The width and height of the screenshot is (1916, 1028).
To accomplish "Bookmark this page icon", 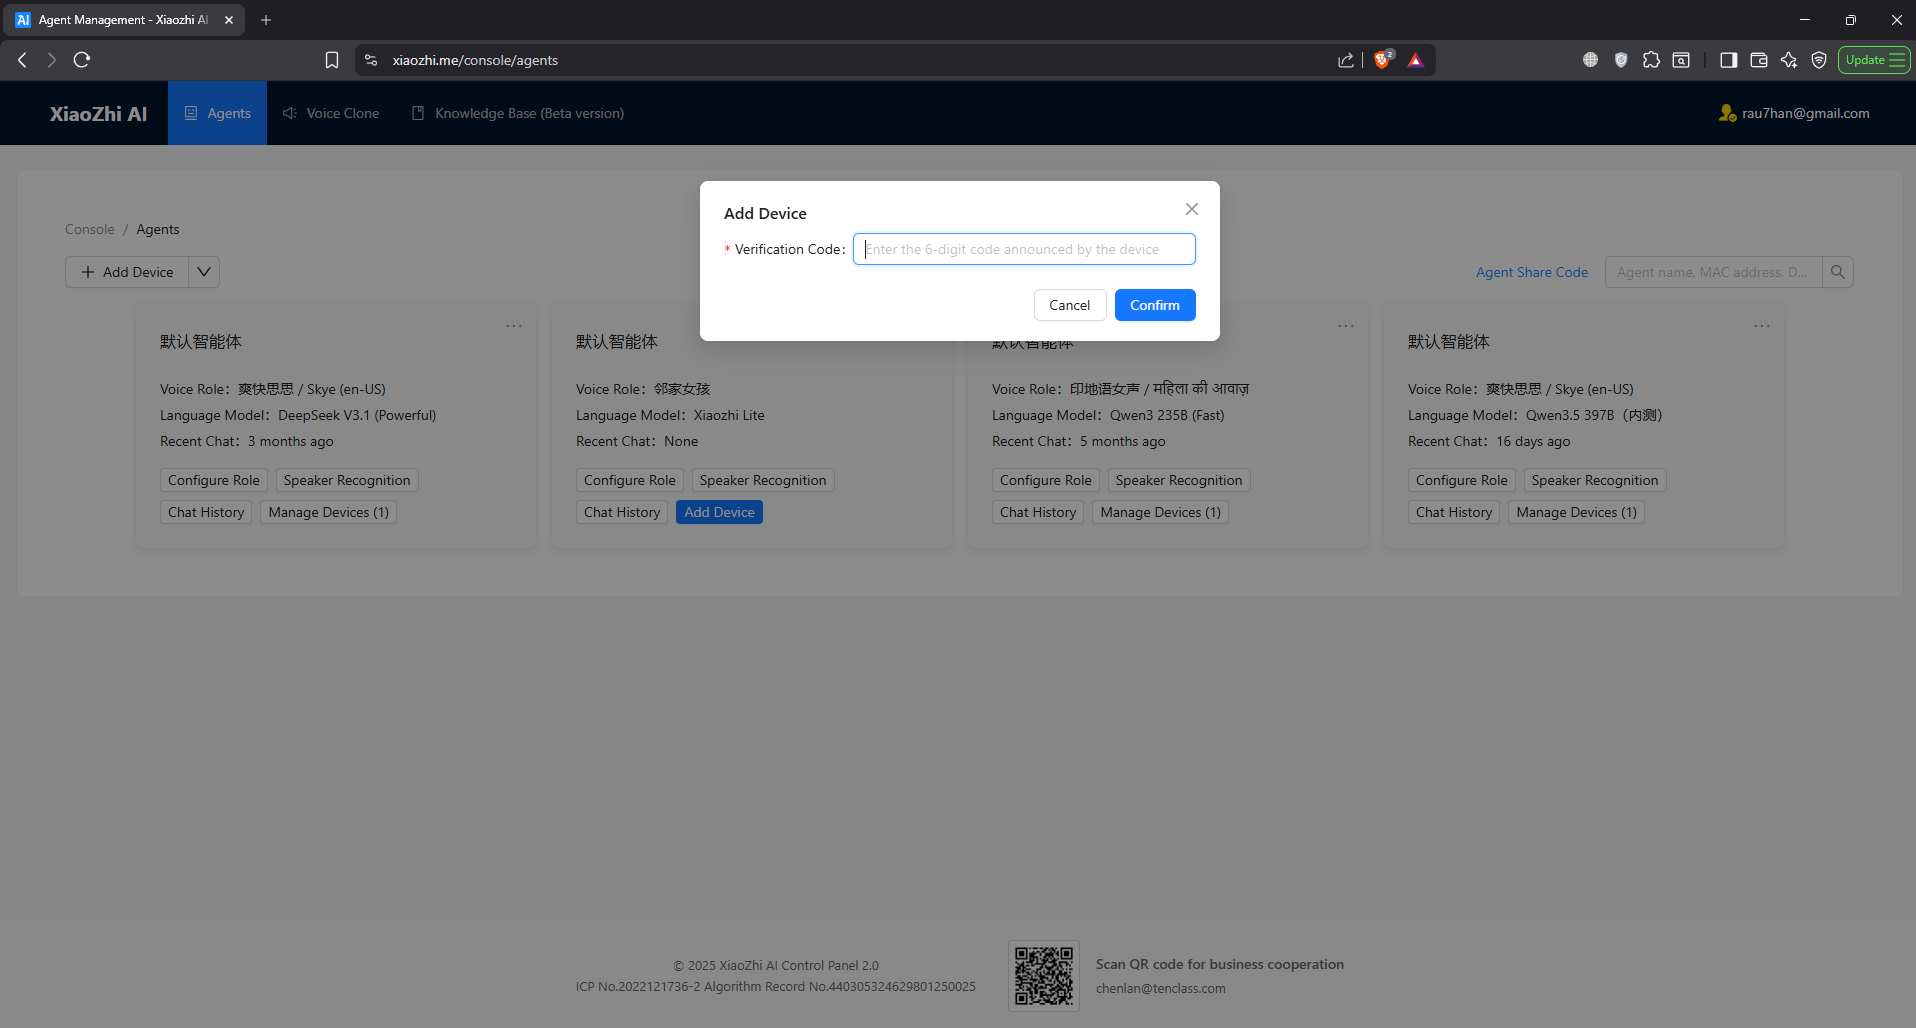I will 332,60.
